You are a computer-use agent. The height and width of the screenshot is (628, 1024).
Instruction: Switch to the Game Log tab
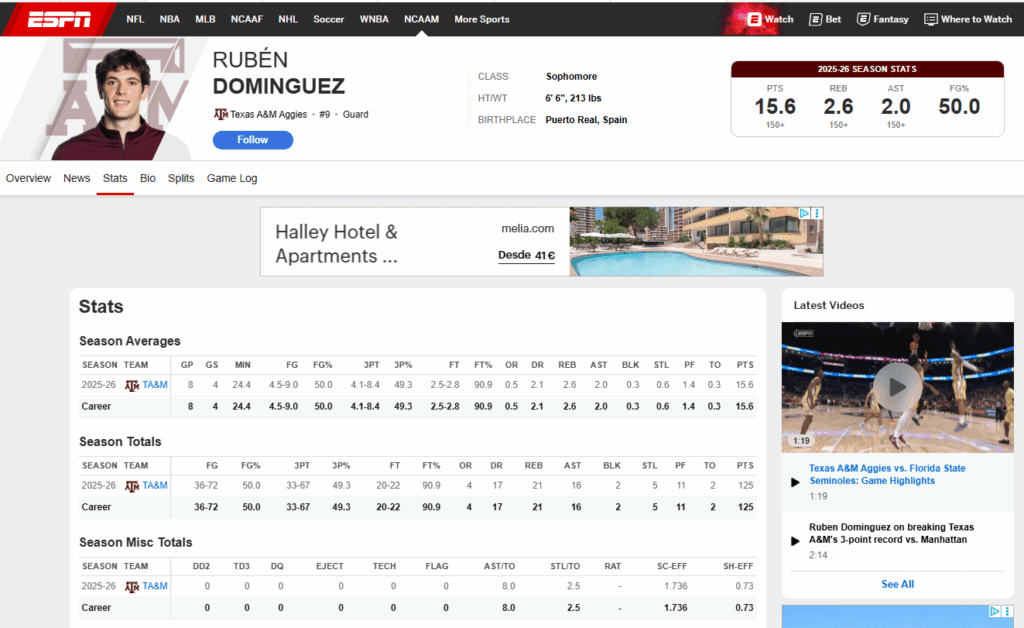[232, 178]
